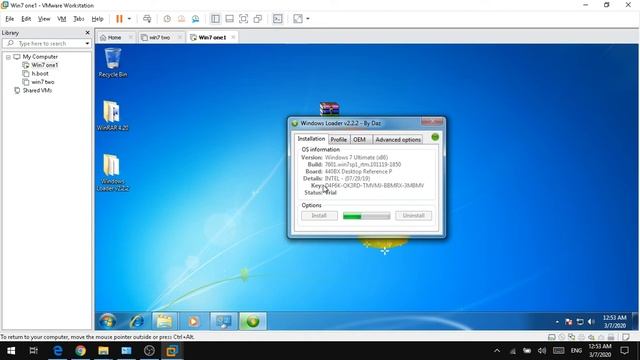Toggle the console view icon
The width and height of the screenshot is (640, 360).
[278, 19]
